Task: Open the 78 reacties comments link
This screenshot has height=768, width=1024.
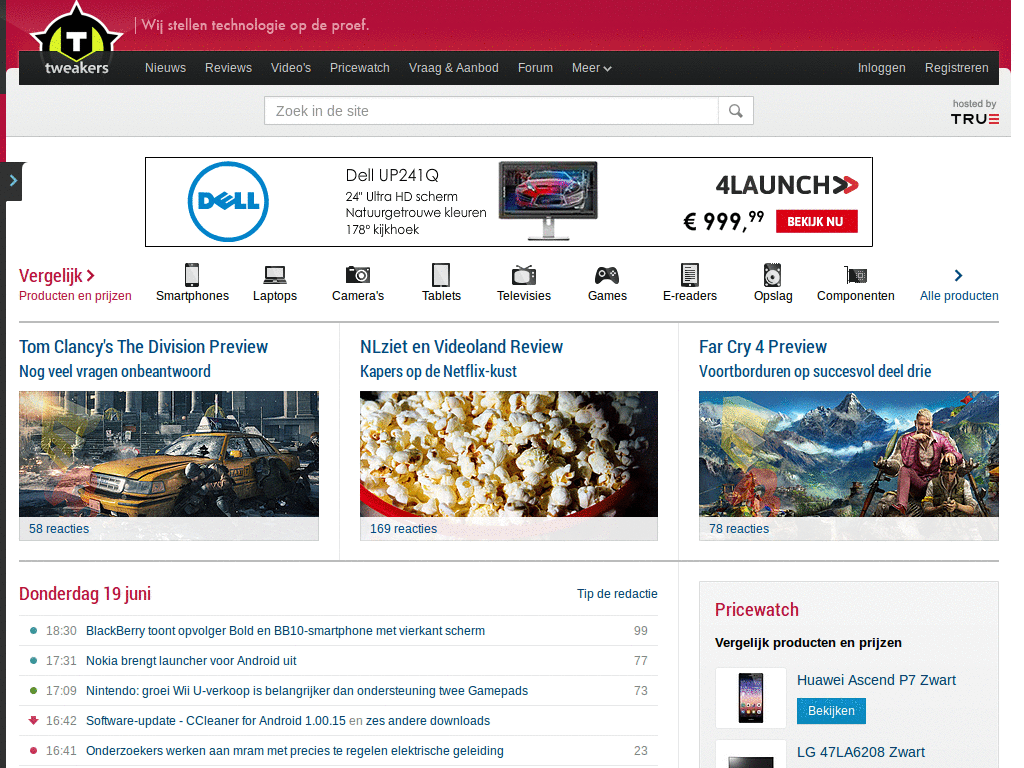Action: coord(739,529)
